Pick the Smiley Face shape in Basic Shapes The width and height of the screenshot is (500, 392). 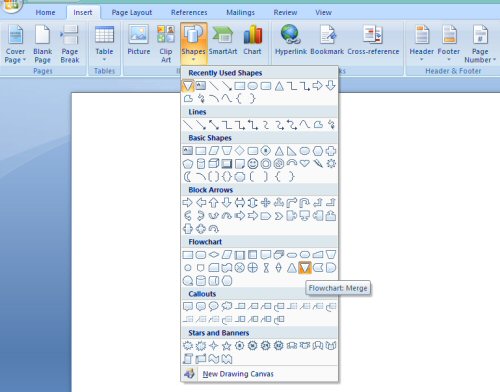point(253,164)
